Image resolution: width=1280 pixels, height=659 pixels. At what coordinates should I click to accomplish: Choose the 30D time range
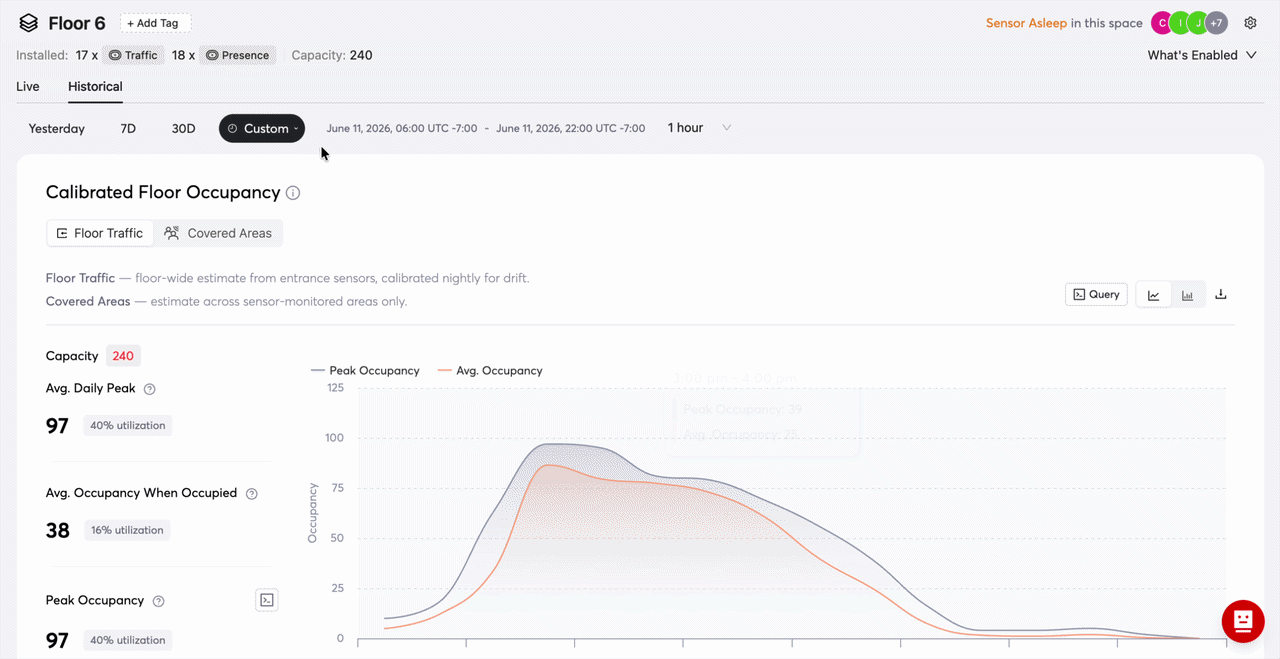[184, 128]
